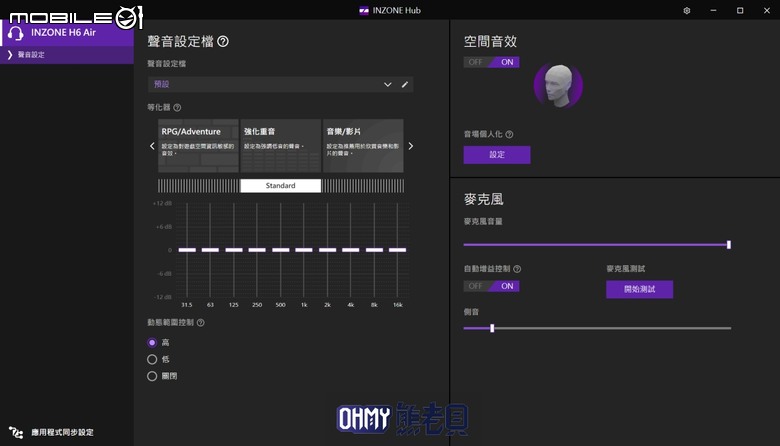Open help icon beside 動態範圍控制
Viewport: 780px width, 446px height.
pyautogui.click(x=200, y=323)
